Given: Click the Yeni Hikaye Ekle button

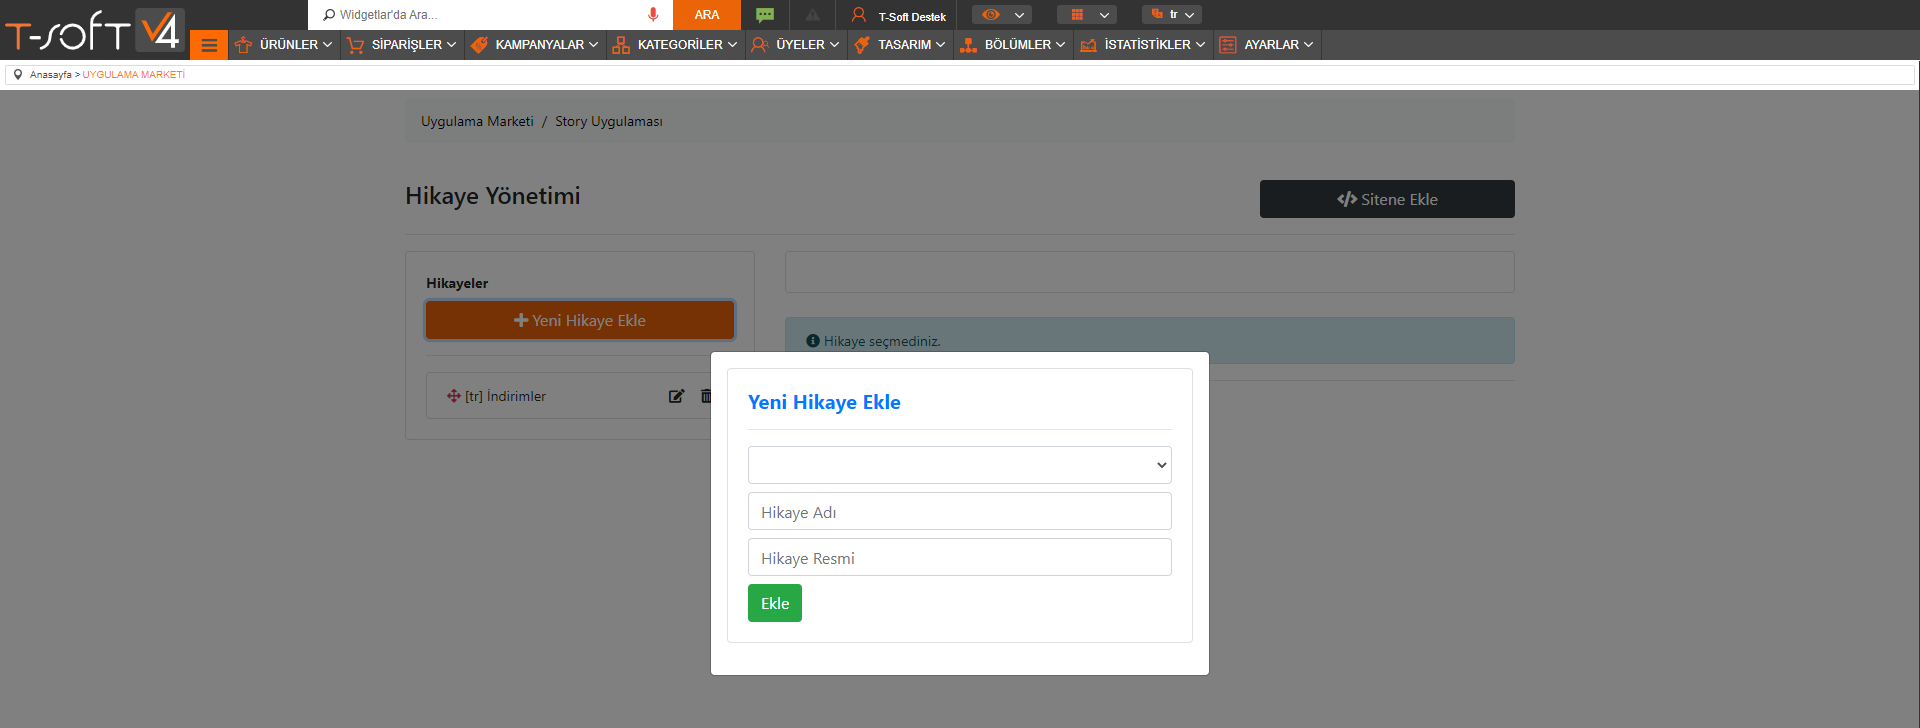Looking at the screenshot, I should click(x=580, y=320).
